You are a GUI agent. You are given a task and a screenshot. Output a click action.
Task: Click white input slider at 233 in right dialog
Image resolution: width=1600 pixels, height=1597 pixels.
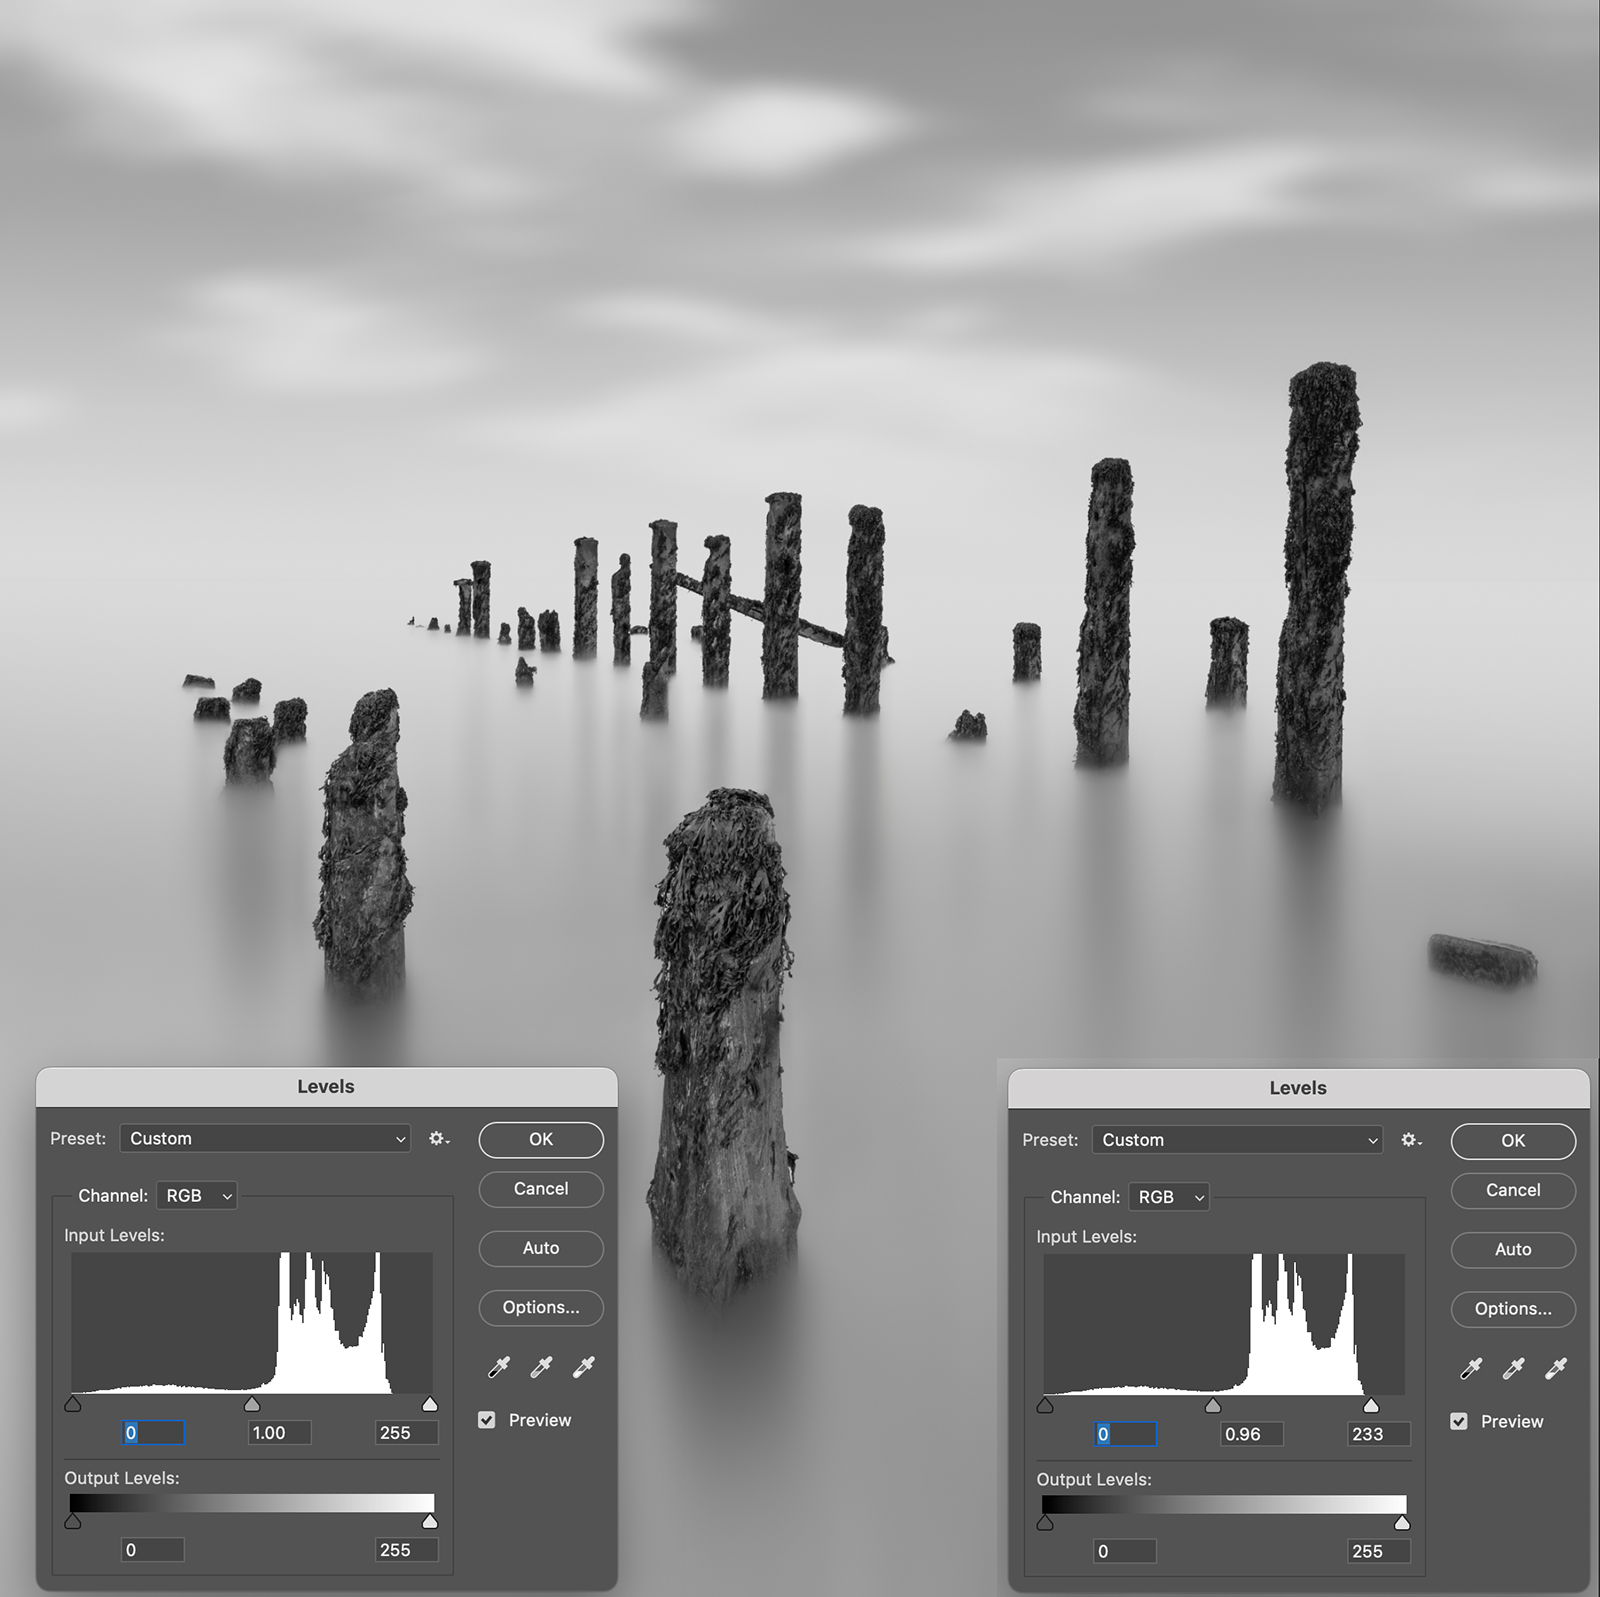click(1371, 1406)
